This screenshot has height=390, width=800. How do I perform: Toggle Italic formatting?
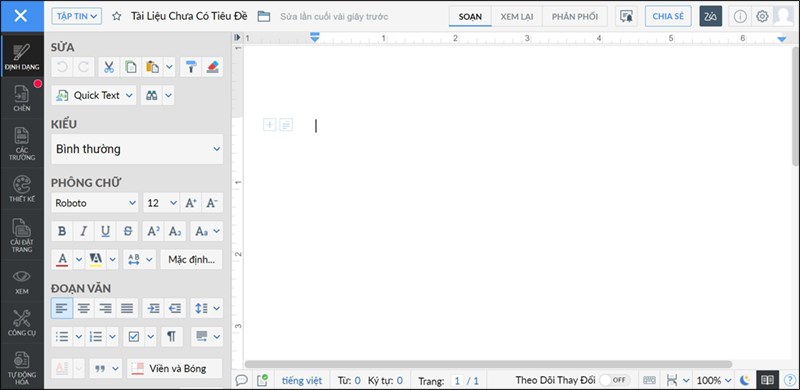84,231
